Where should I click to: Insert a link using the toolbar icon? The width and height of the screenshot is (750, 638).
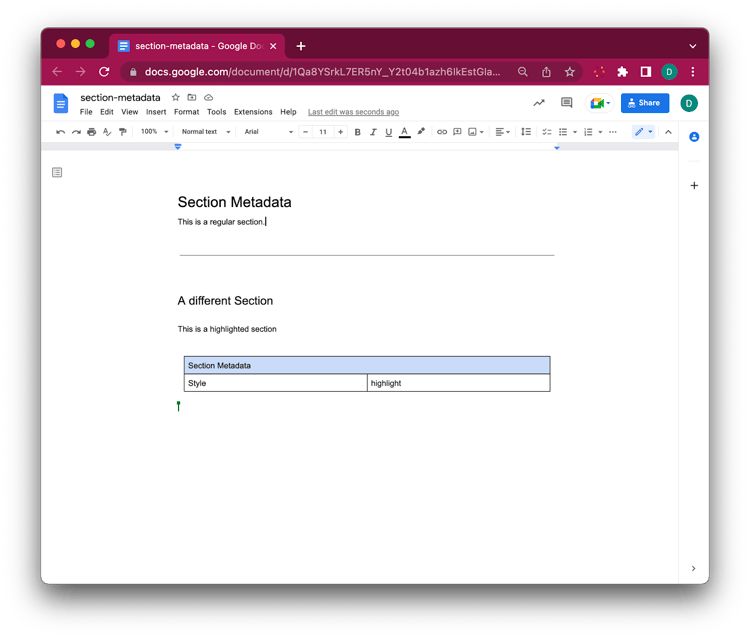(x=442, y=132)
